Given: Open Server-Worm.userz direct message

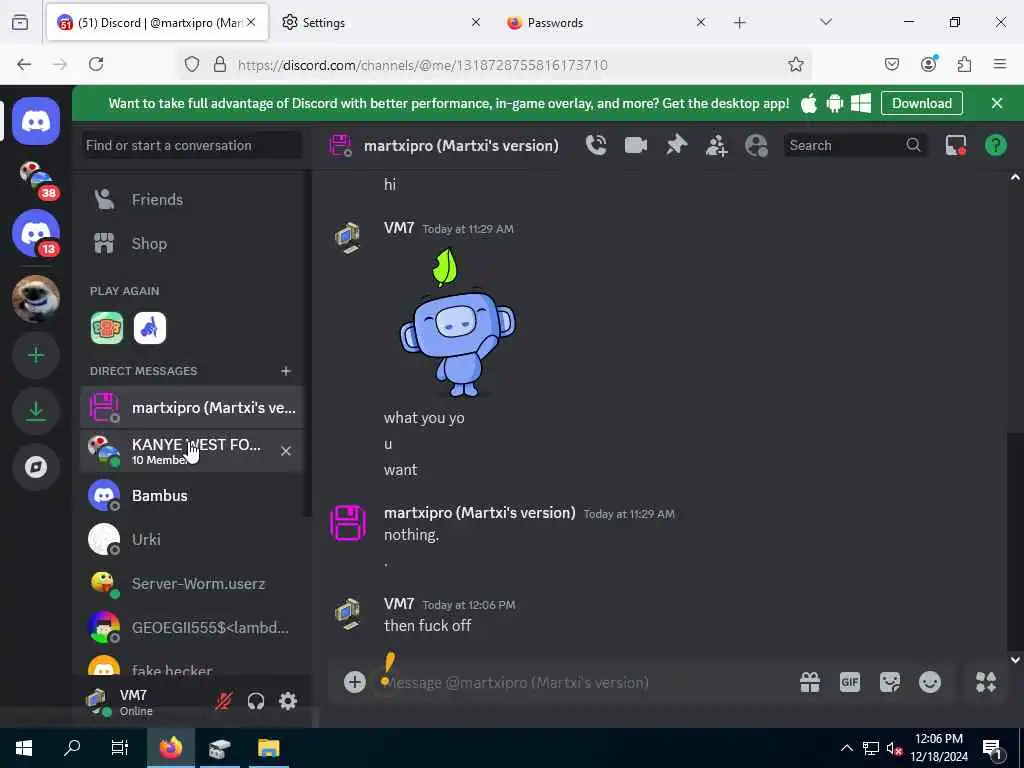Looking at the screenshot, I should click(x=192, y=583).
